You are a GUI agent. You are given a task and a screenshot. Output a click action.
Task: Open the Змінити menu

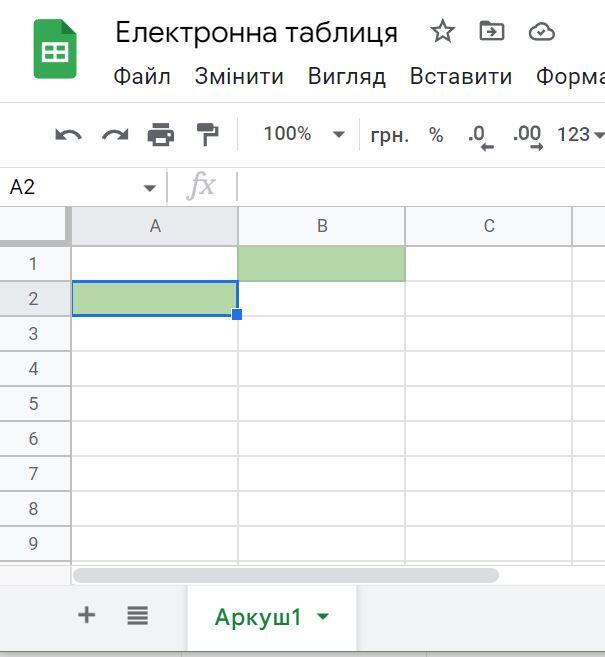[x=239, y=77]
